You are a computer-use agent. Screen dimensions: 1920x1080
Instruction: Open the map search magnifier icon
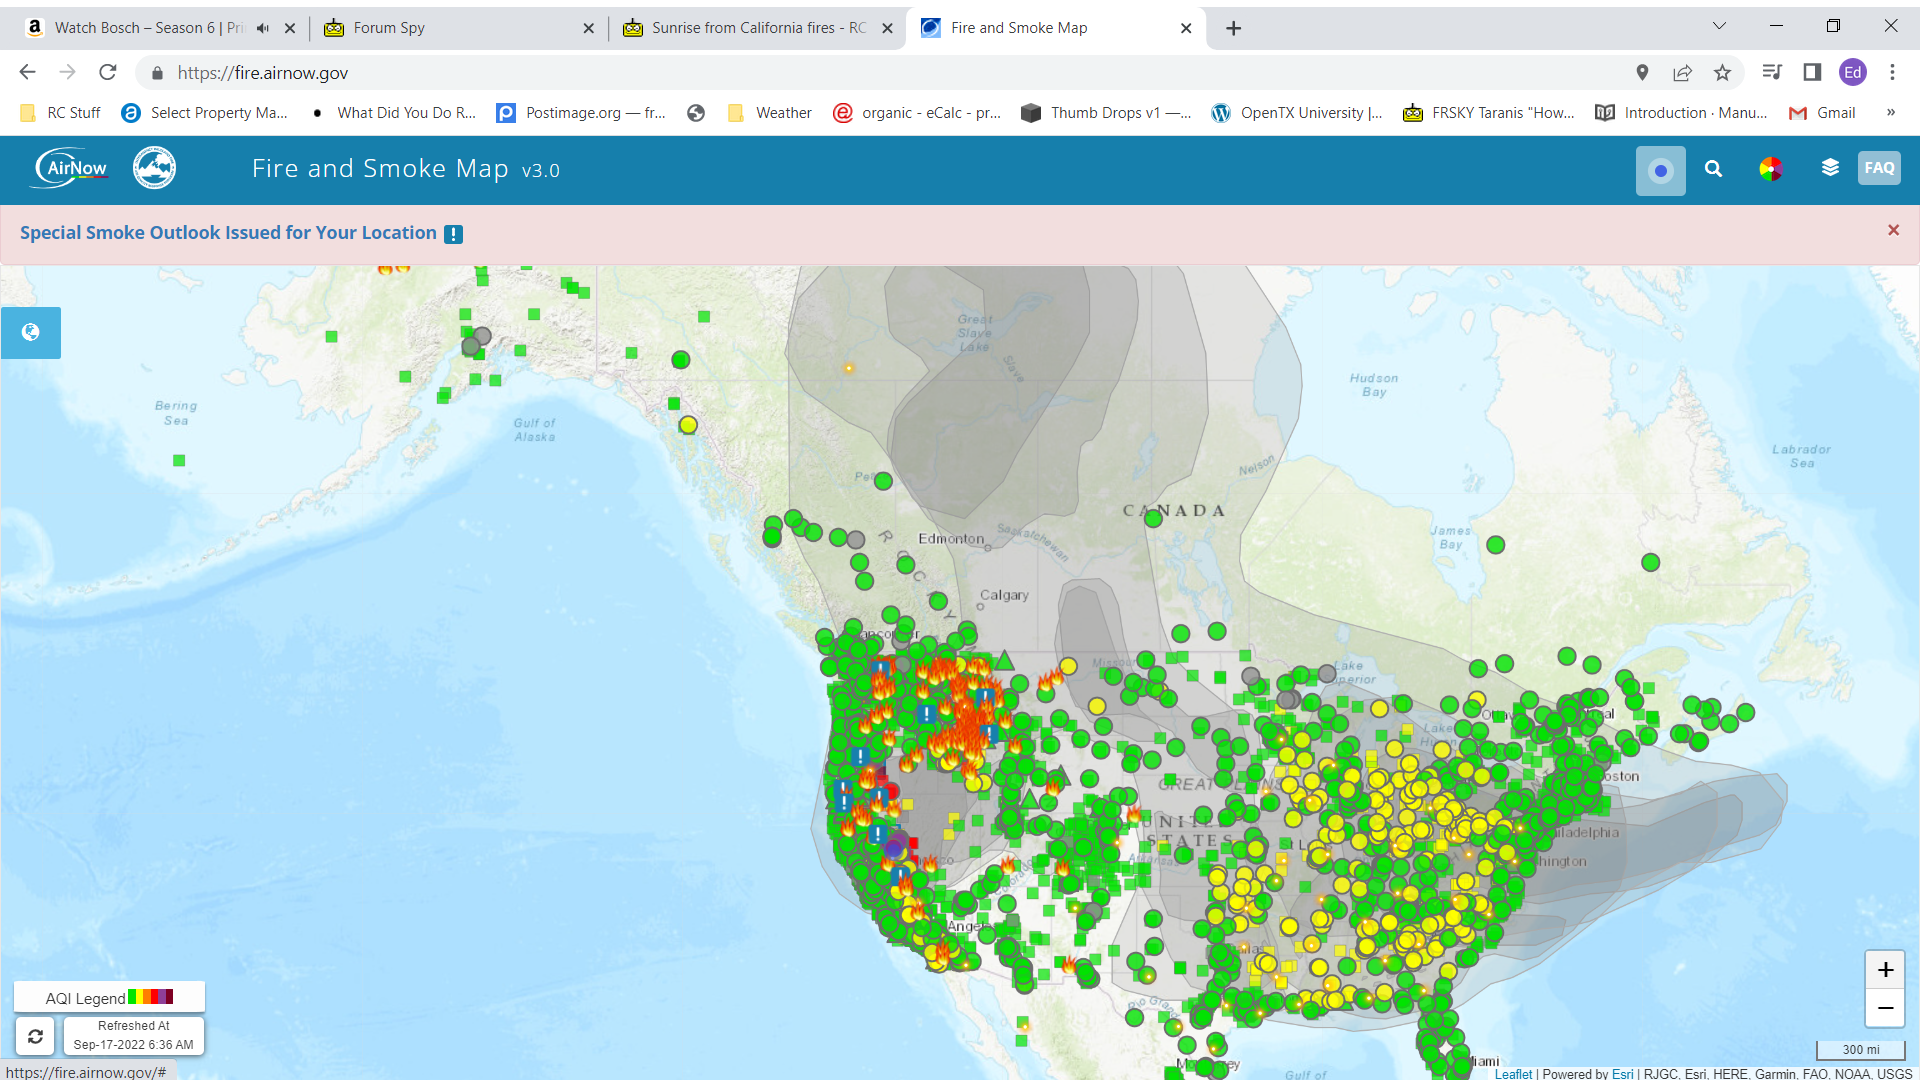click(1713, 169)
